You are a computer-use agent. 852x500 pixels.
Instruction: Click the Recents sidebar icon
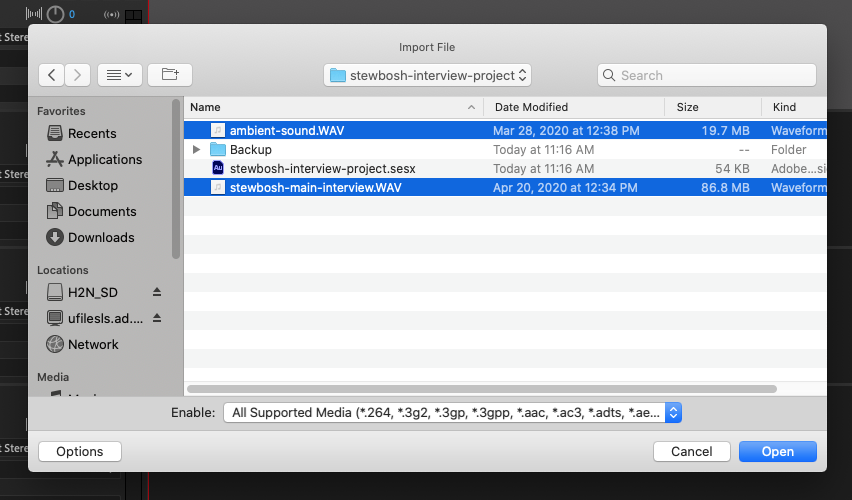[x=55, y=133]
